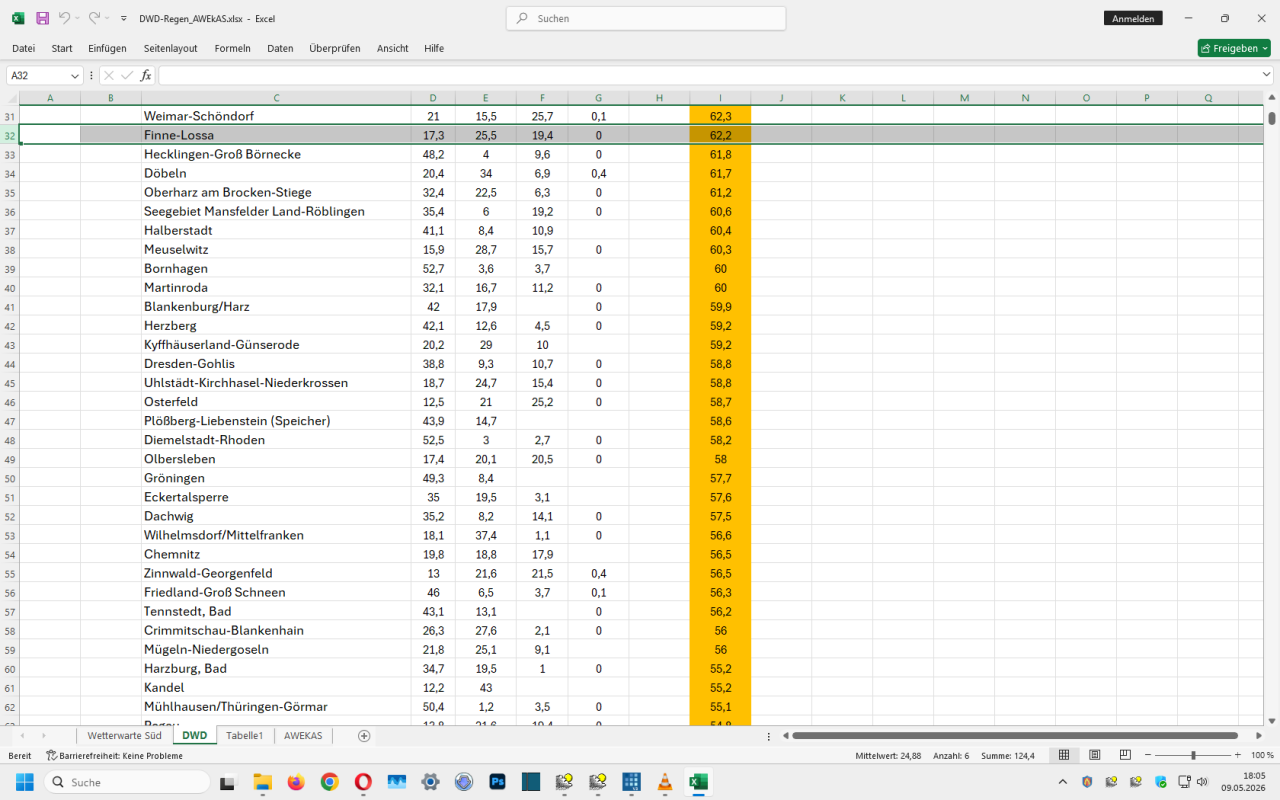Click the Freigeben share button
Screen dimensions: 1280x800
click(x=1234, y=48)
